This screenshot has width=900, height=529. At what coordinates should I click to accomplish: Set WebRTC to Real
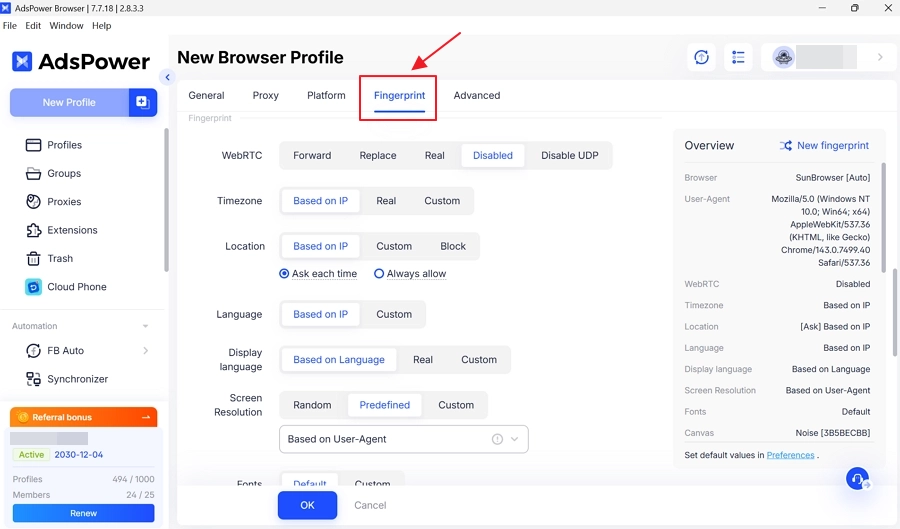(435, 155)
